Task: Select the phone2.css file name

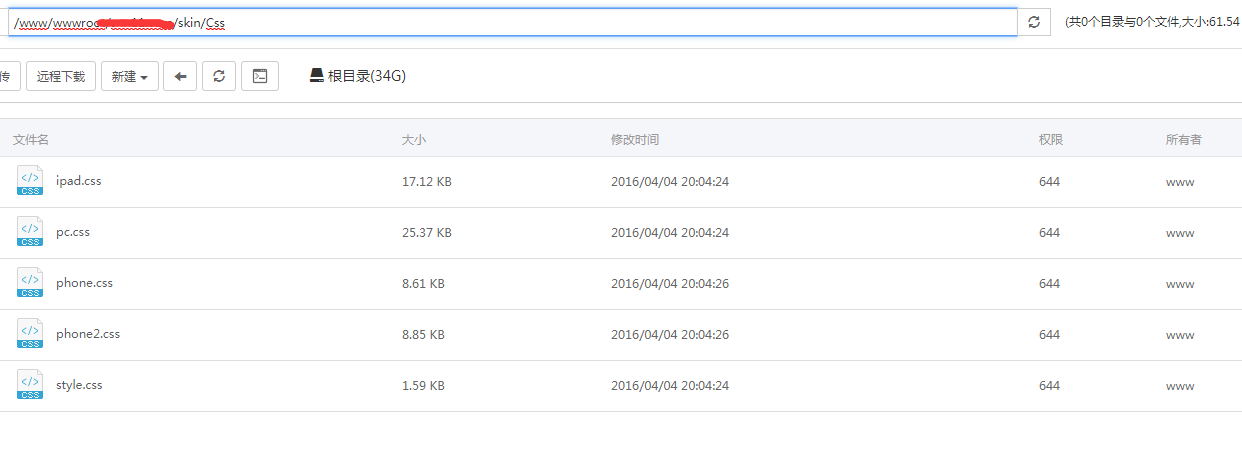Action: tap(88, 334)
